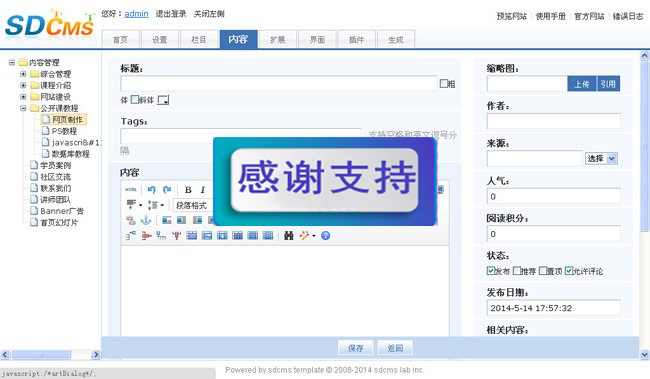
Task: Click the 返回 back button
Action: point(395,348)
